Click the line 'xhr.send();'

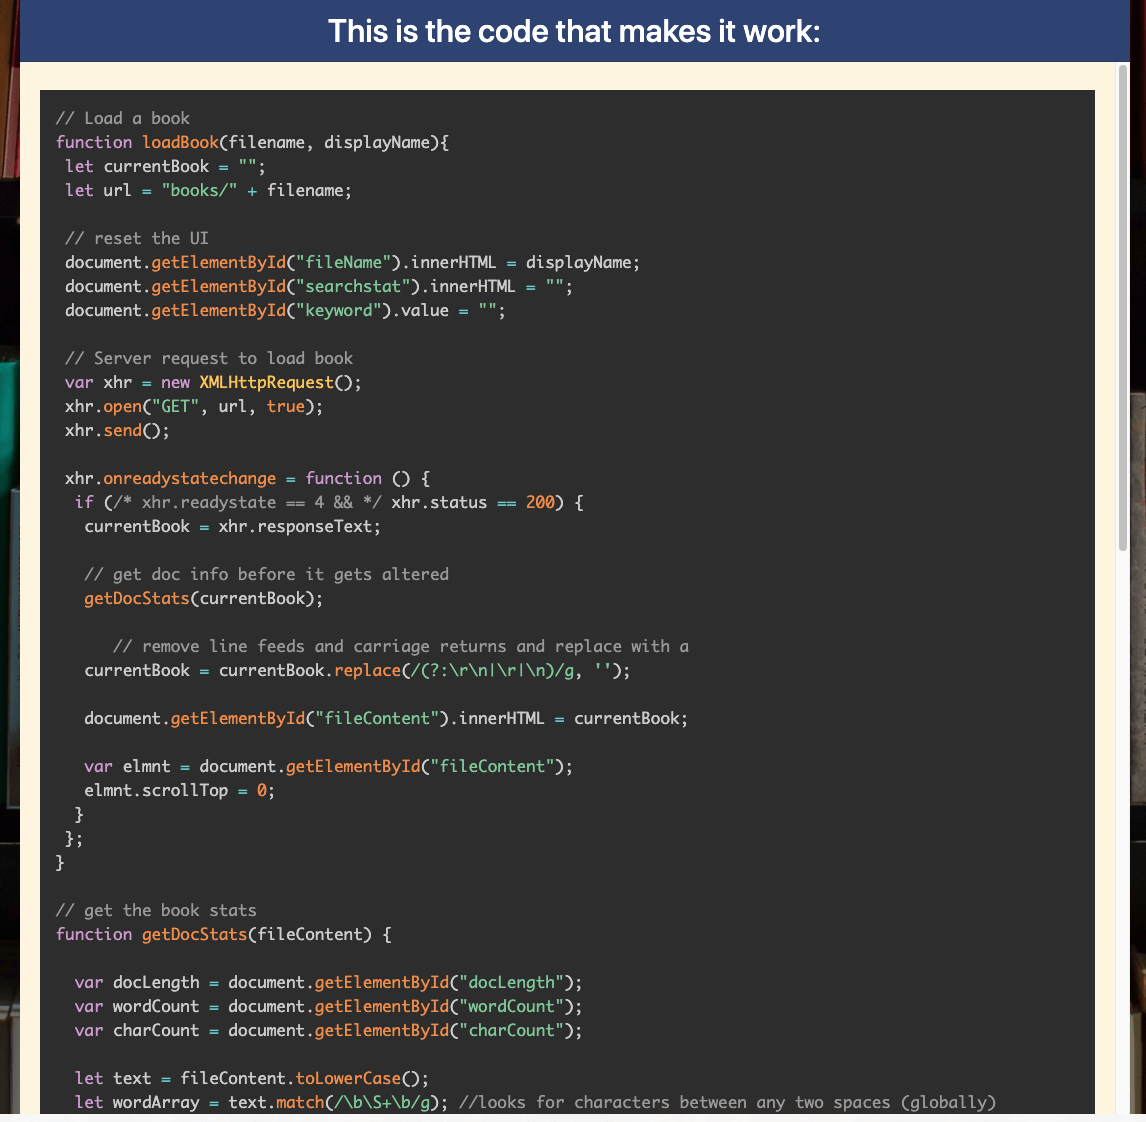(117, 431)
